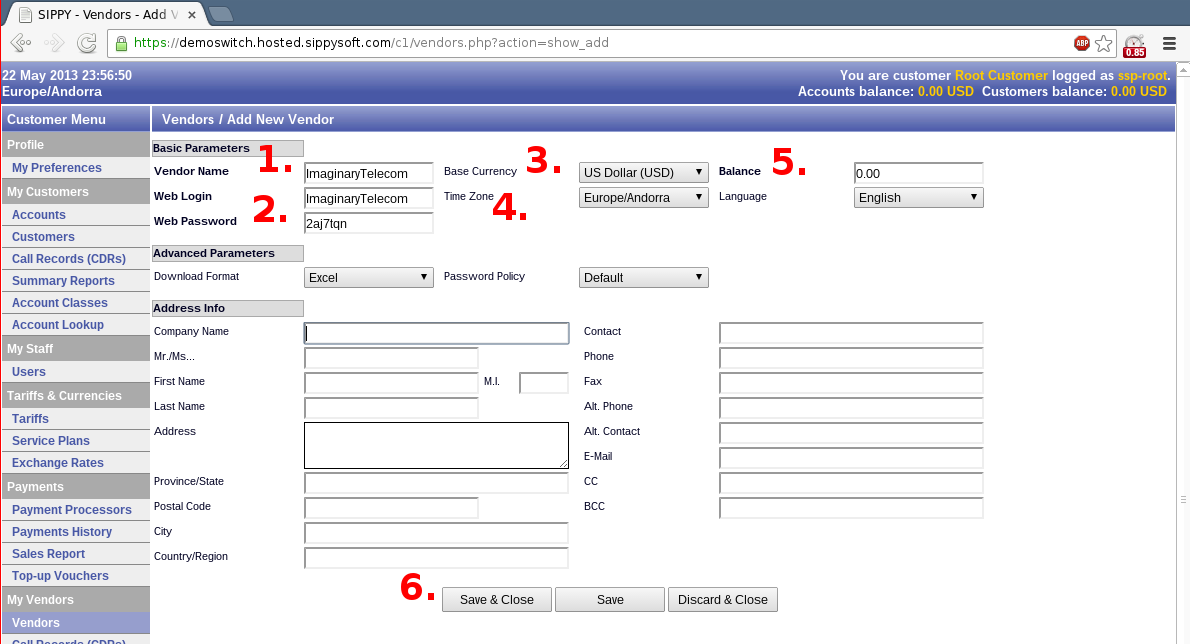1190x644 pixels.
Task: Open the My Preferences link
Action: coord(56,168)
